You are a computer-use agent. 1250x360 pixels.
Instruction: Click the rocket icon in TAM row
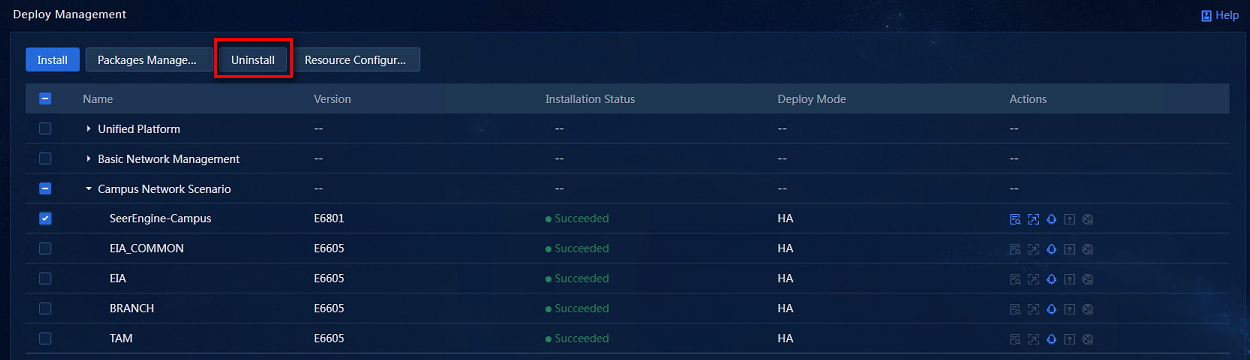point(1051,339)
